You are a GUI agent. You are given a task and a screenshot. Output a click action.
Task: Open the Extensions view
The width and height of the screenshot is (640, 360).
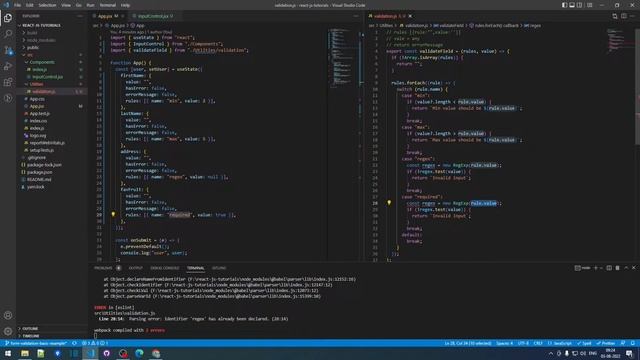coord(8,82)
